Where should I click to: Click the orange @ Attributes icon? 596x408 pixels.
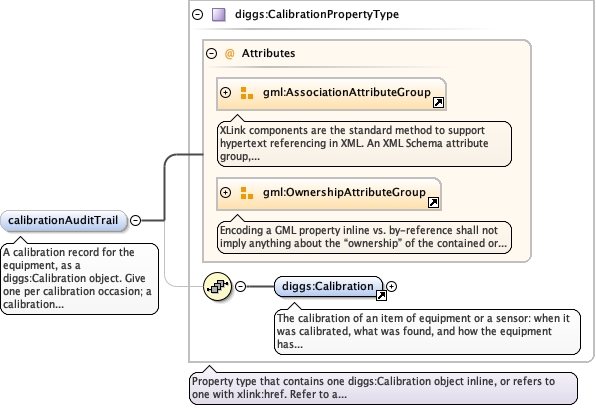click(229, 54)
